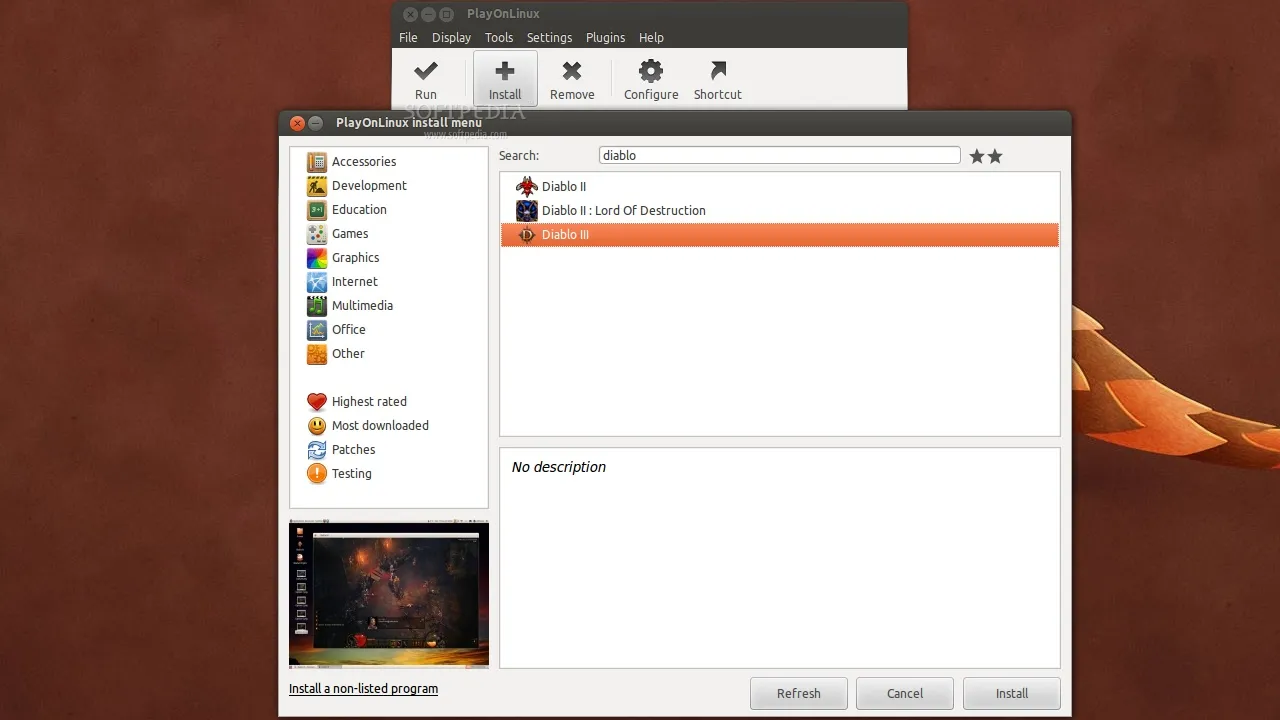The width and height of the screenshot is (1280, 720).
Task: Click the Search text field
Action: pos(779,156)
